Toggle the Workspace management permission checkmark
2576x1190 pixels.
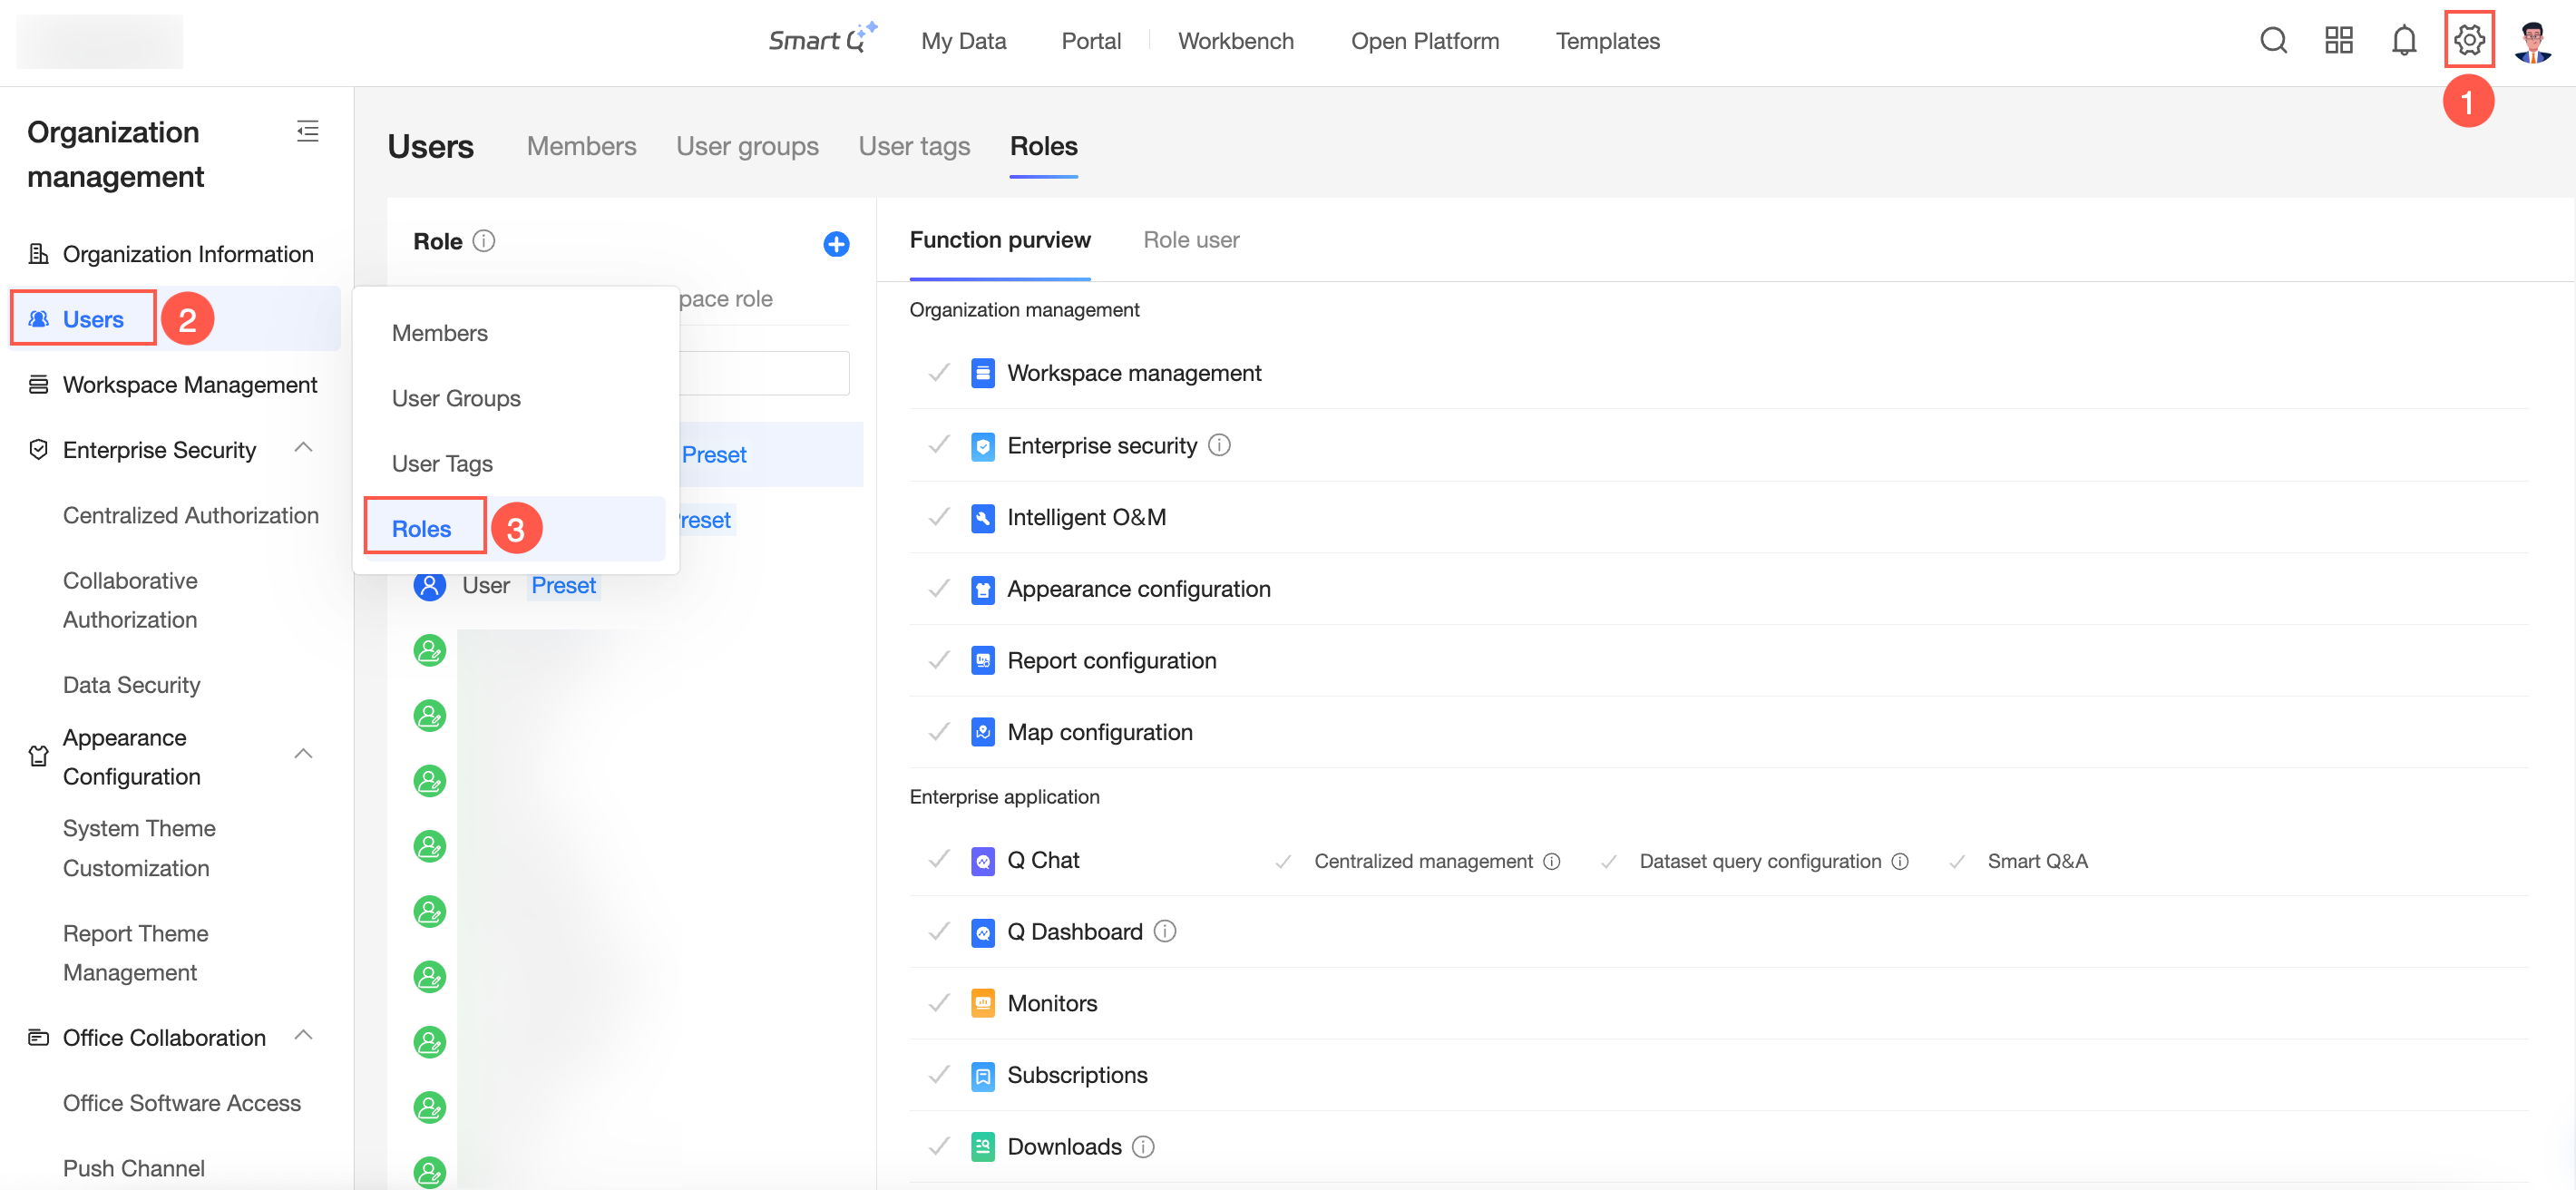point(938,373)
